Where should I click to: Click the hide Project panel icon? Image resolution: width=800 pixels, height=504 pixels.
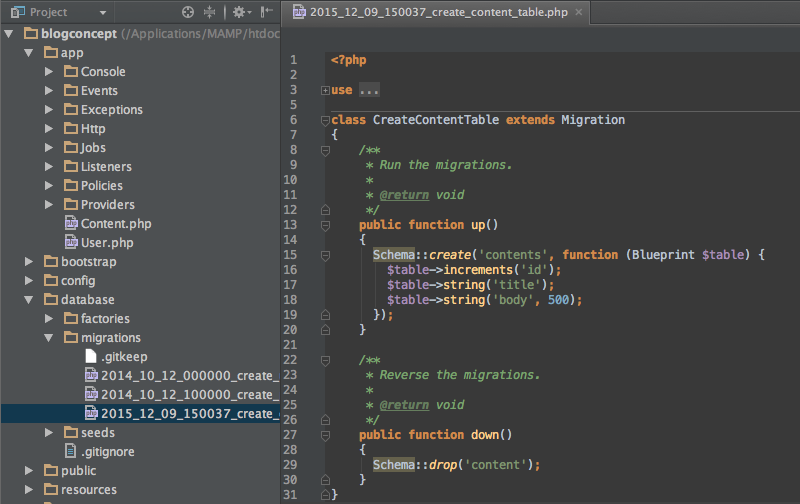pyautogui.click(x=266, y=12)
